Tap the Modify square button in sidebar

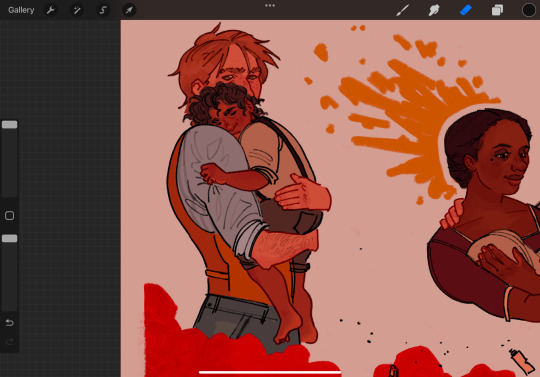[10, 216]
